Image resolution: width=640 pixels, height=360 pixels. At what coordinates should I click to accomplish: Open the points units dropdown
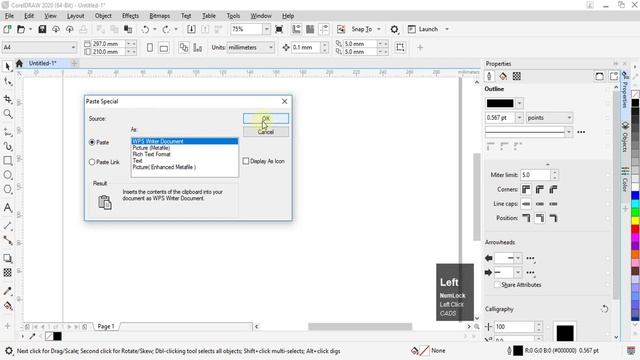(569, 118)
